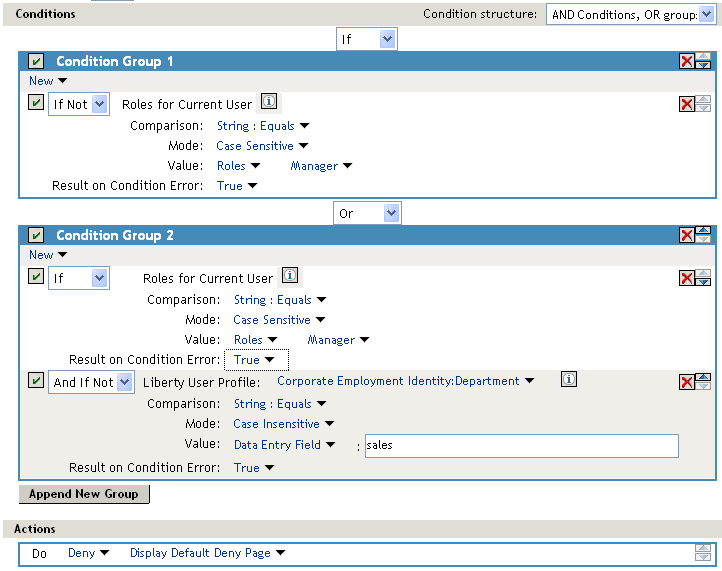Click info icon beside Liberty User Profile department
The height and width of the screenshot is (571, 722).
568,380
